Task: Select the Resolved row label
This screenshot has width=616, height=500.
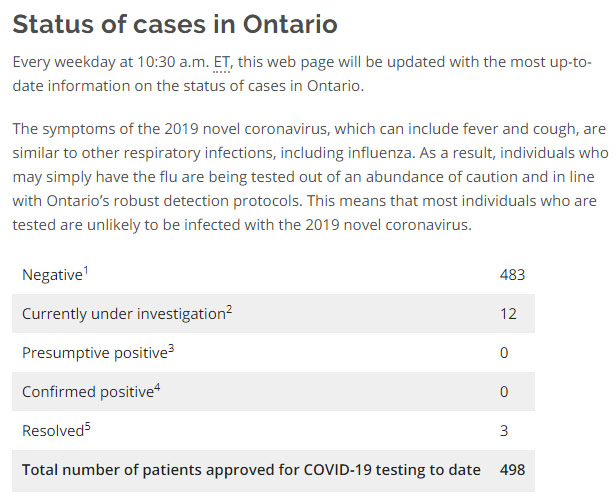Action: point(54,431)
